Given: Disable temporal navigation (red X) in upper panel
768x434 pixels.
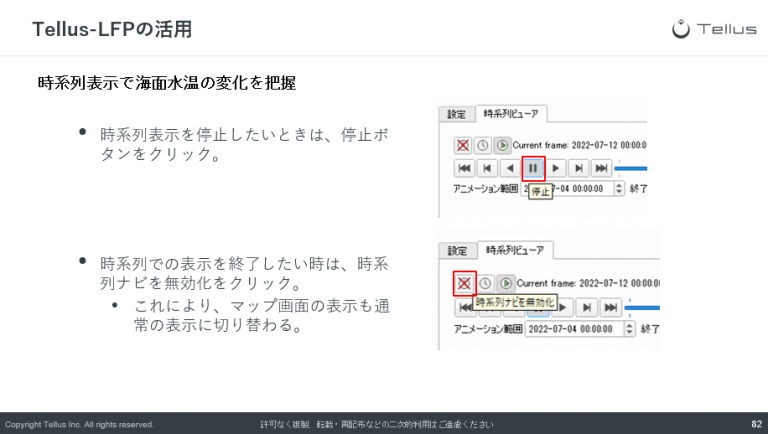Looking at the screenshot, I should [463, 145].
